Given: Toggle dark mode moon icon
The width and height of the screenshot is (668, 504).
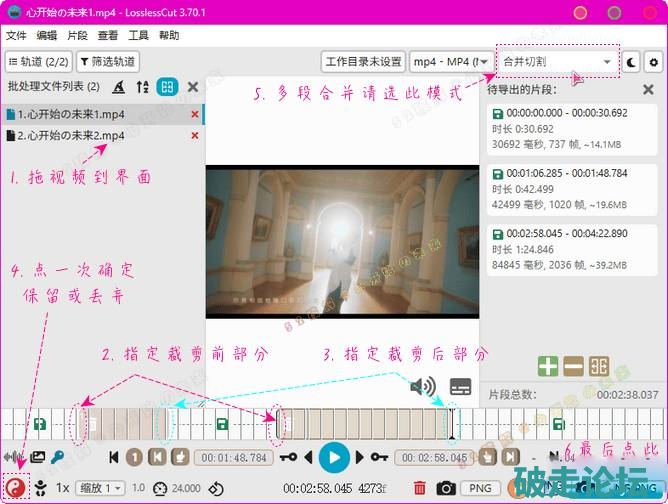Looking at the screenshot, I should coord(631,62).
